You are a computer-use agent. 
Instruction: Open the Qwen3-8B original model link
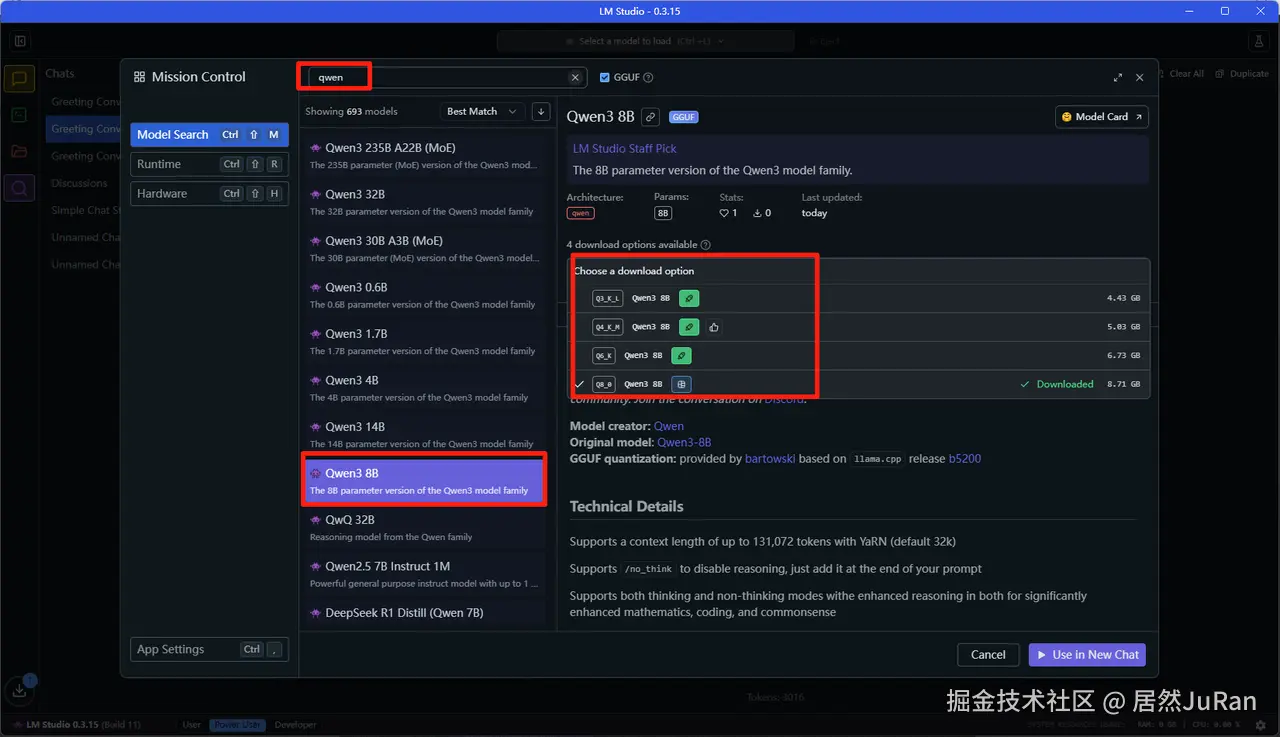point(684,442)
